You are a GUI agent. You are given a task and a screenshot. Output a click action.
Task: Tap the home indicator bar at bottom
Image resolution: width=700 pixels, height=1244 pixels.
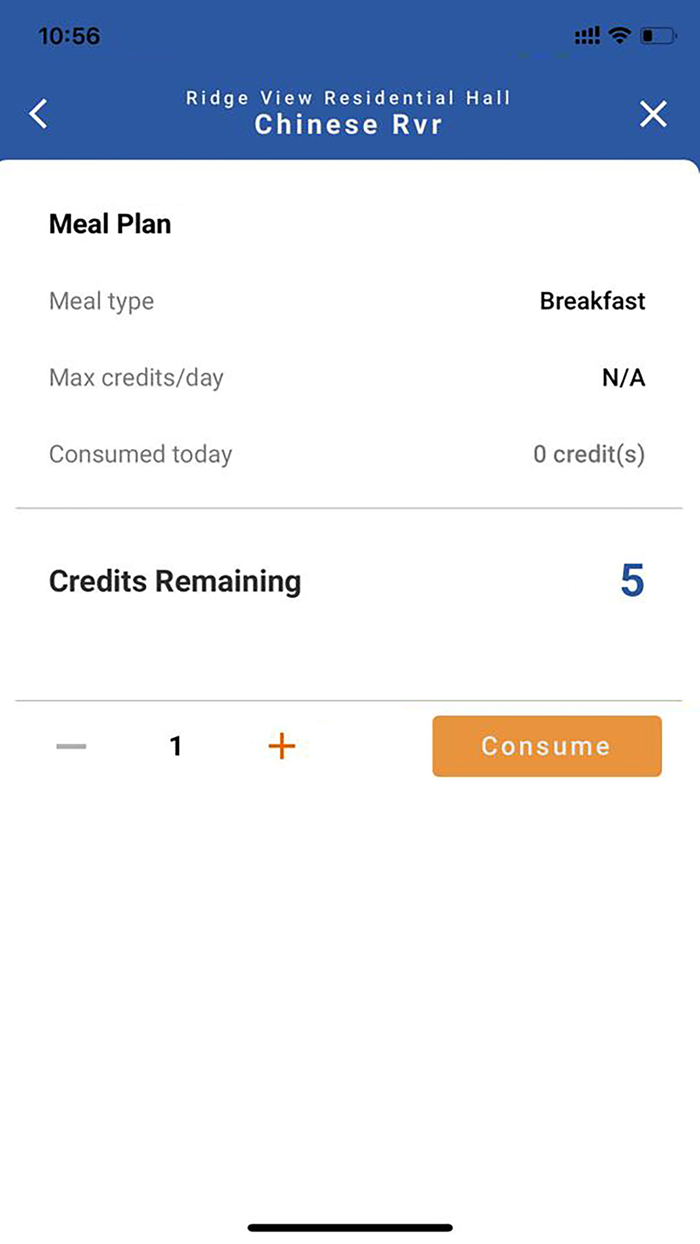[349, 1227]
